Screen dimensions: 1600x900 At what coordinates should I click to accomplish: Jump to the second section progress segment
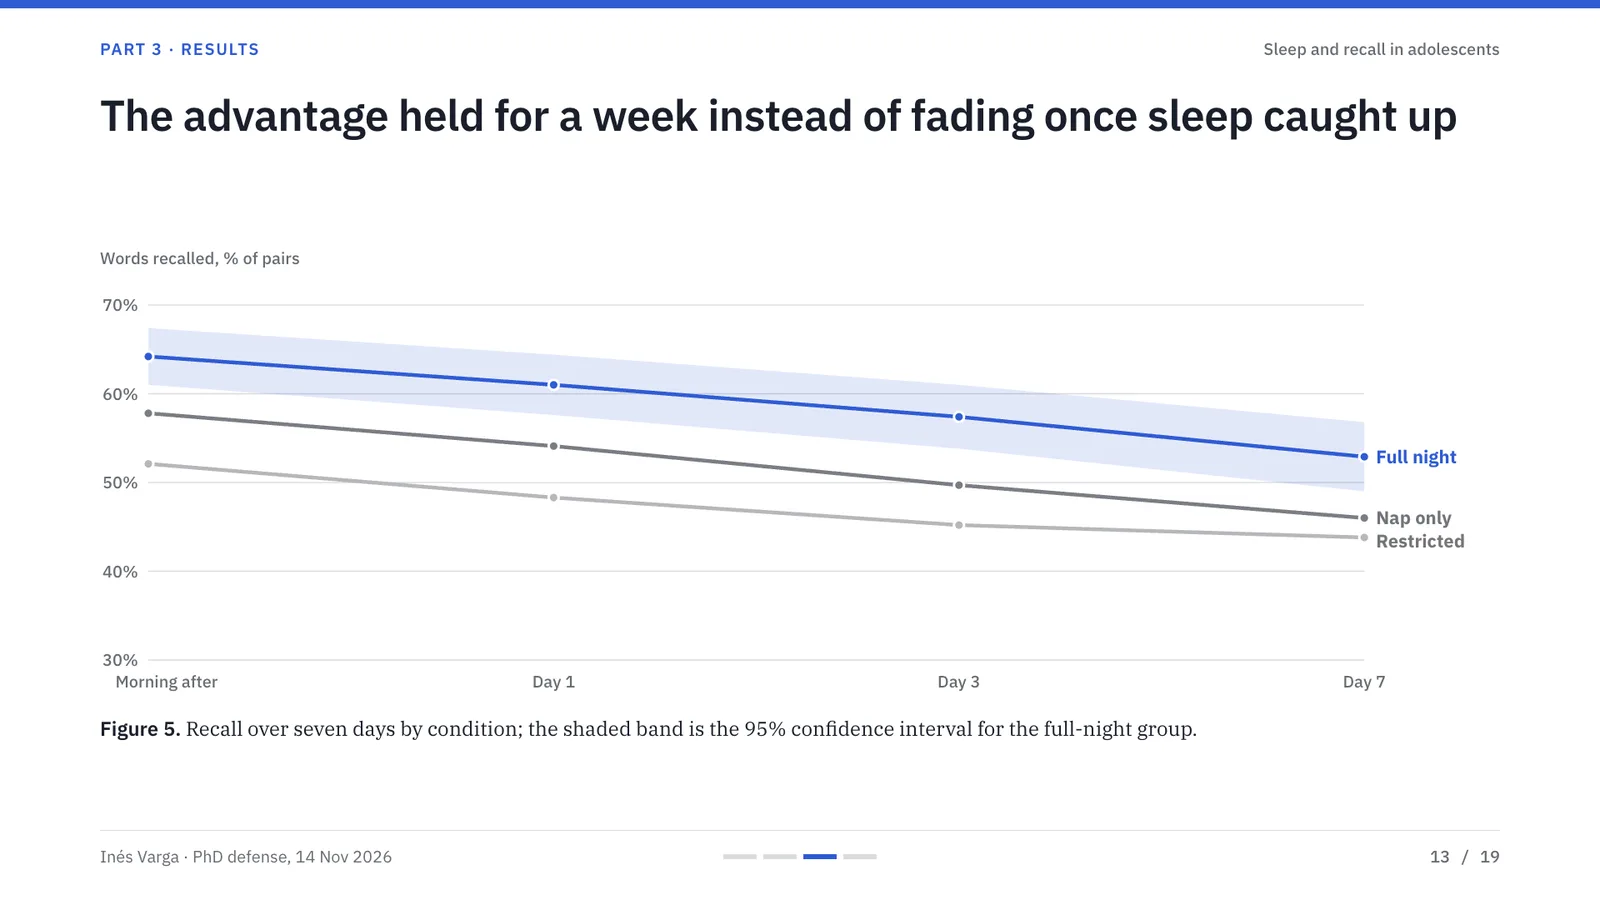[780, 857]
